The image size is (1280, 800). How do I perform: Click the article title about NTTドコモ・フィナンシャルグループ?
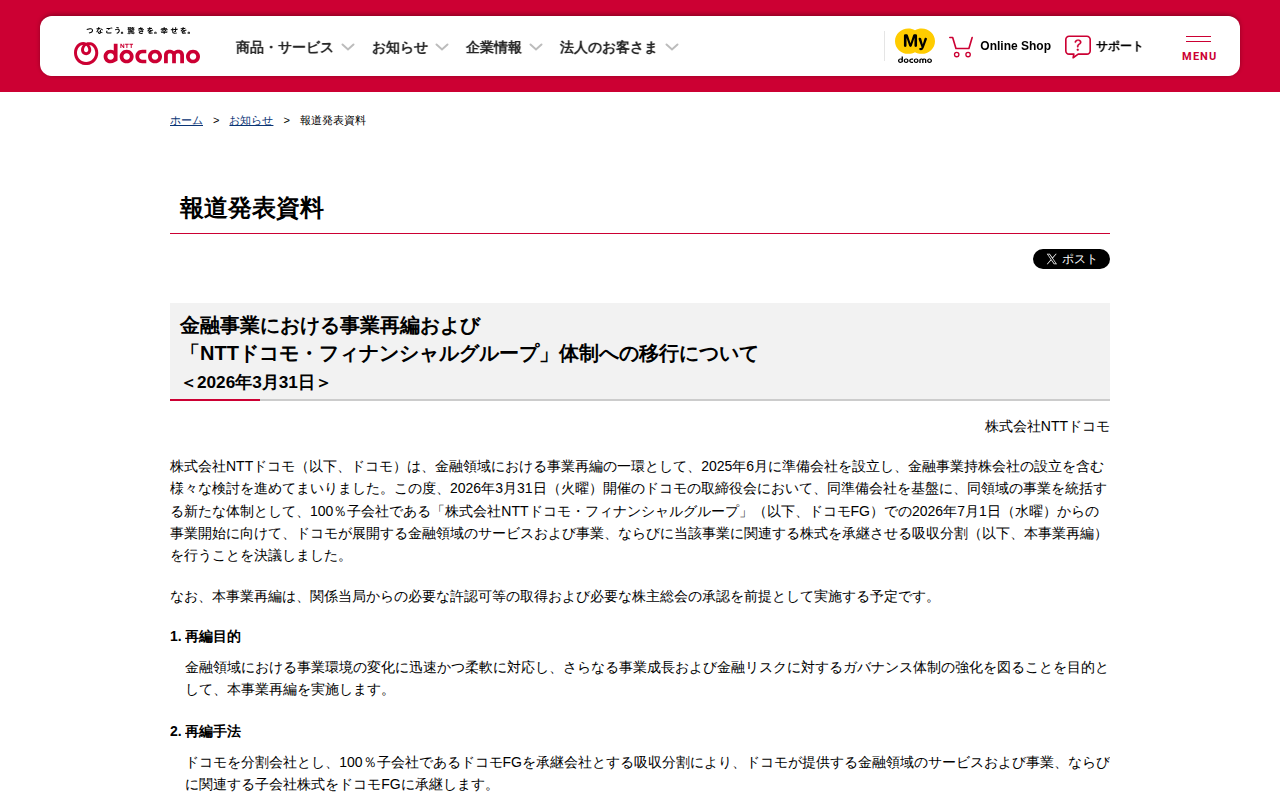click(469, 340)
